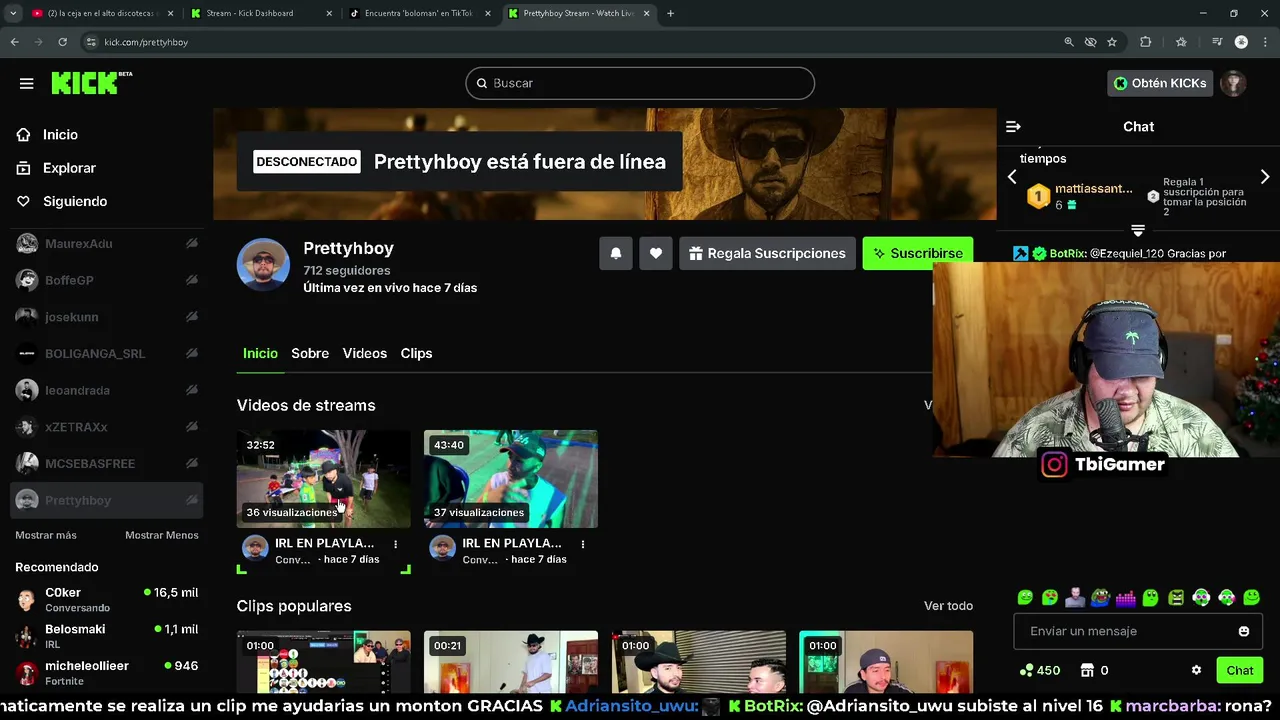Click the browser zoom magnifier icon
Viewport: 1280px width, 720px height.
point(1069,42)
